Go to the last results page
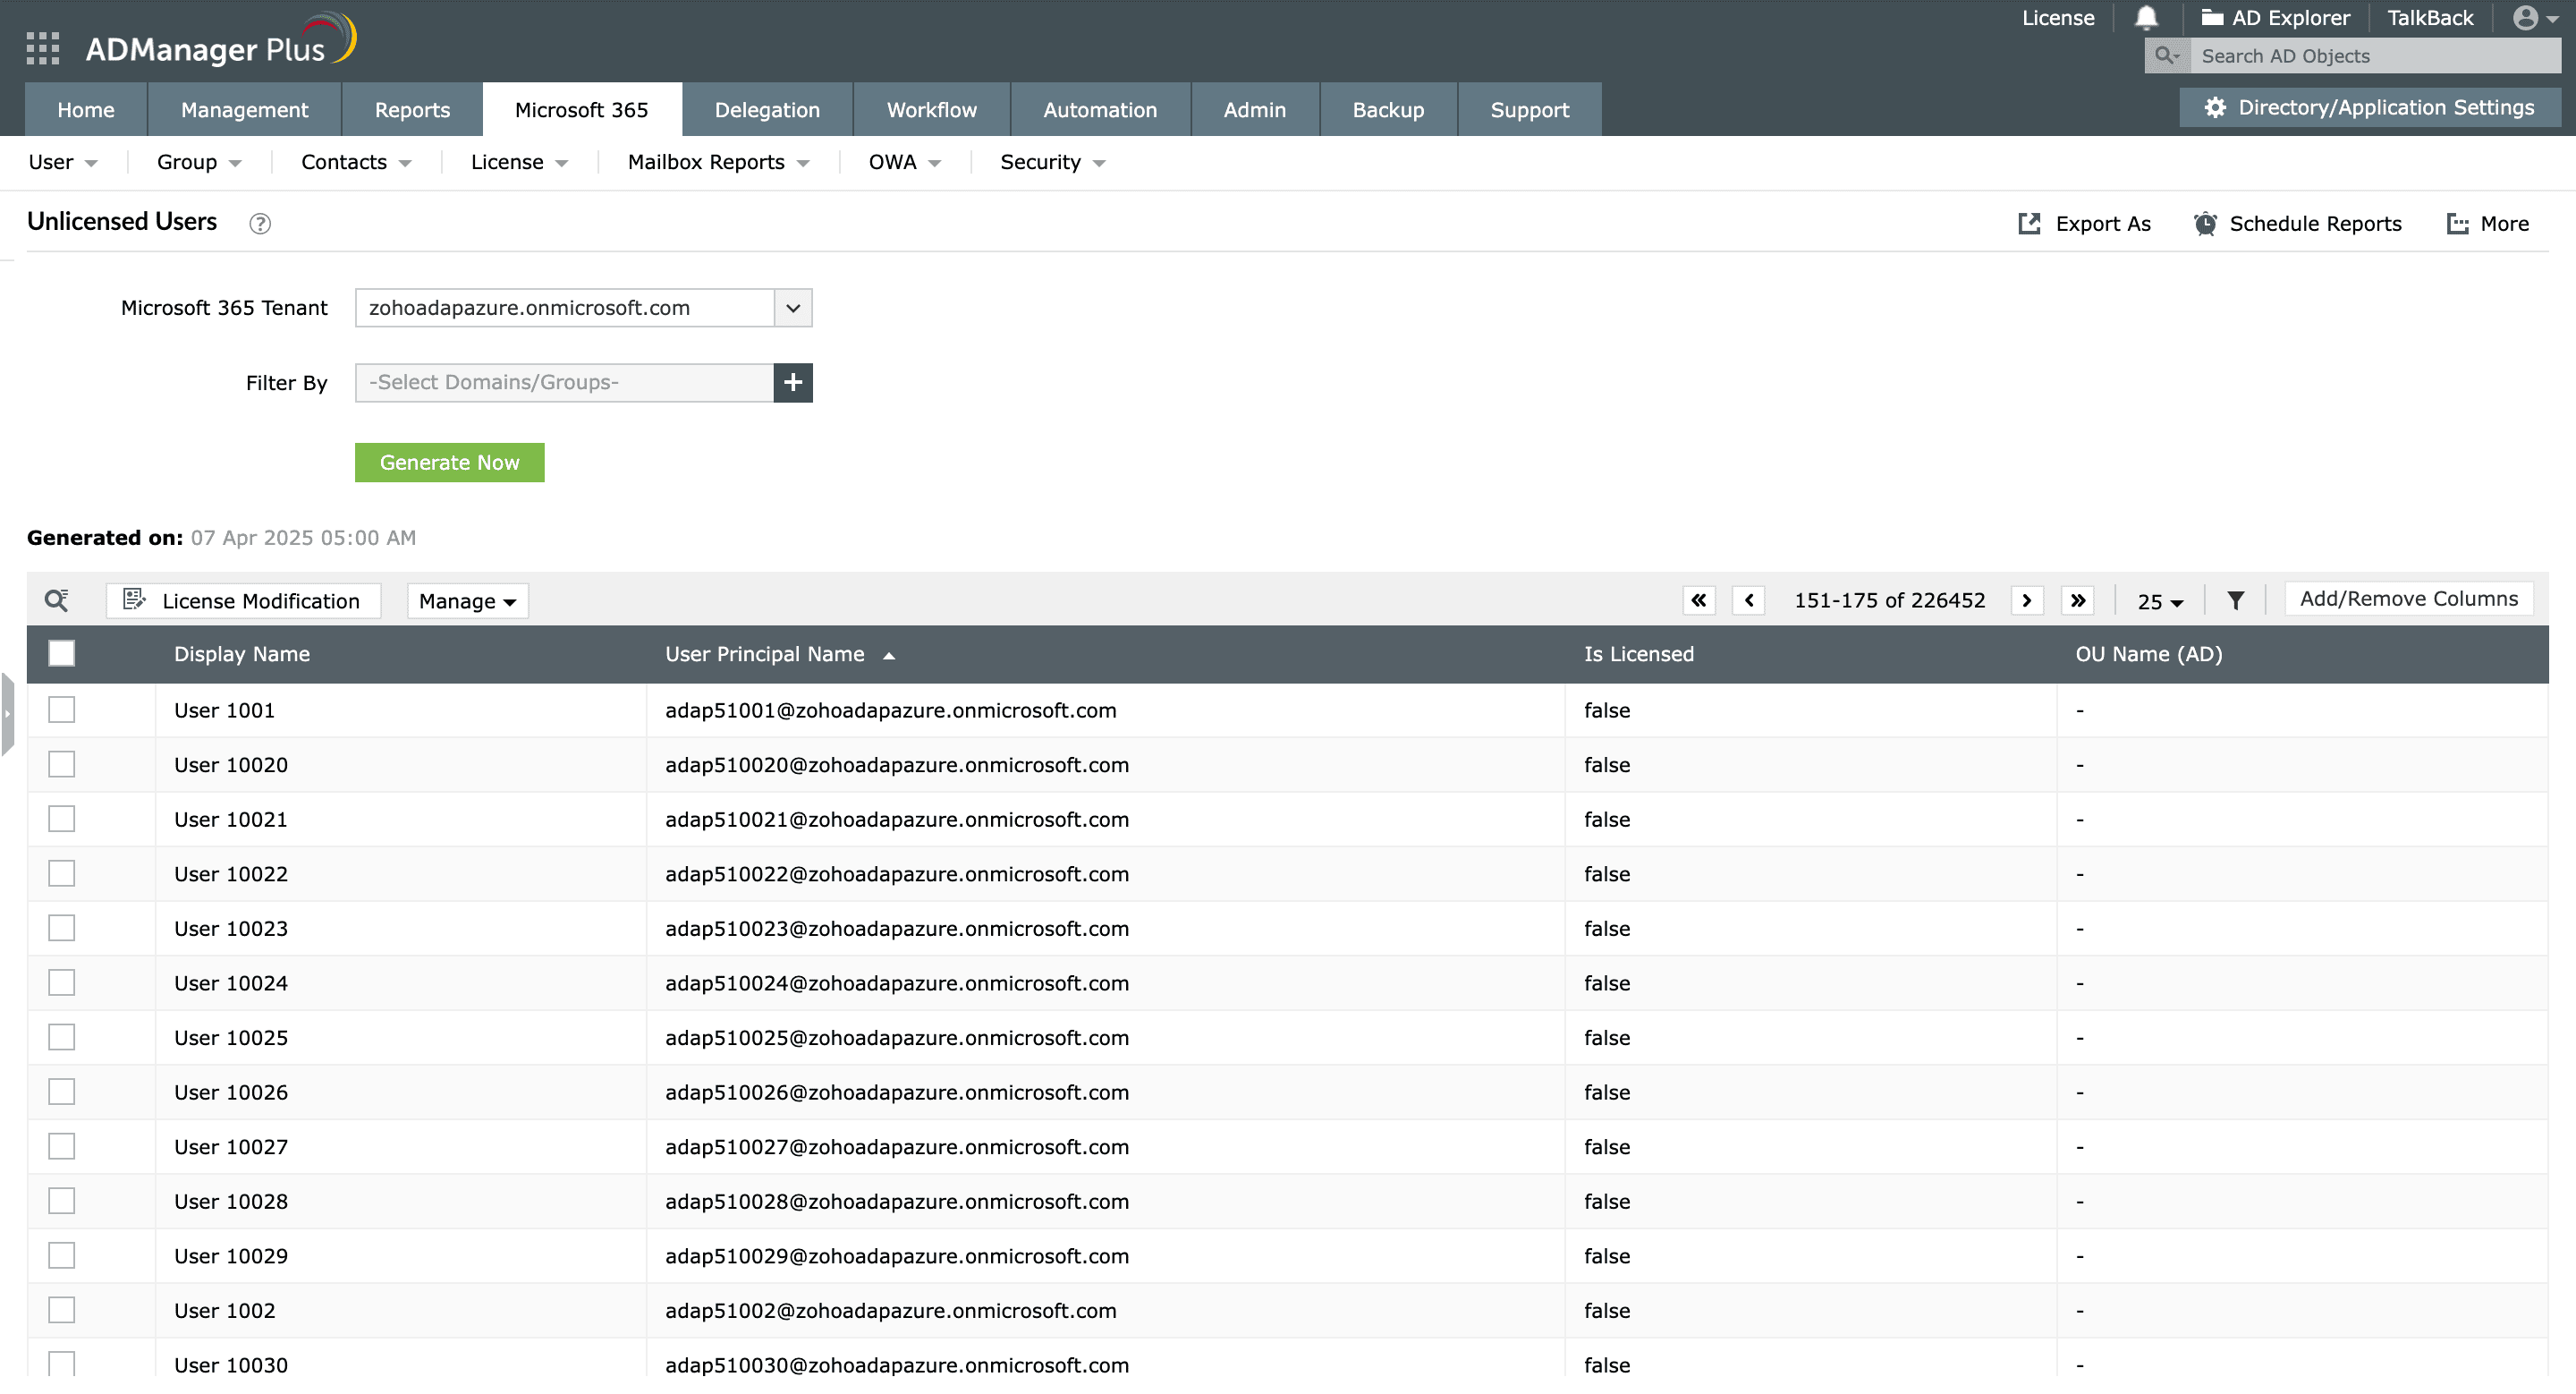This screenshot has width=2576, height=1394. (x=2078, y=600)
